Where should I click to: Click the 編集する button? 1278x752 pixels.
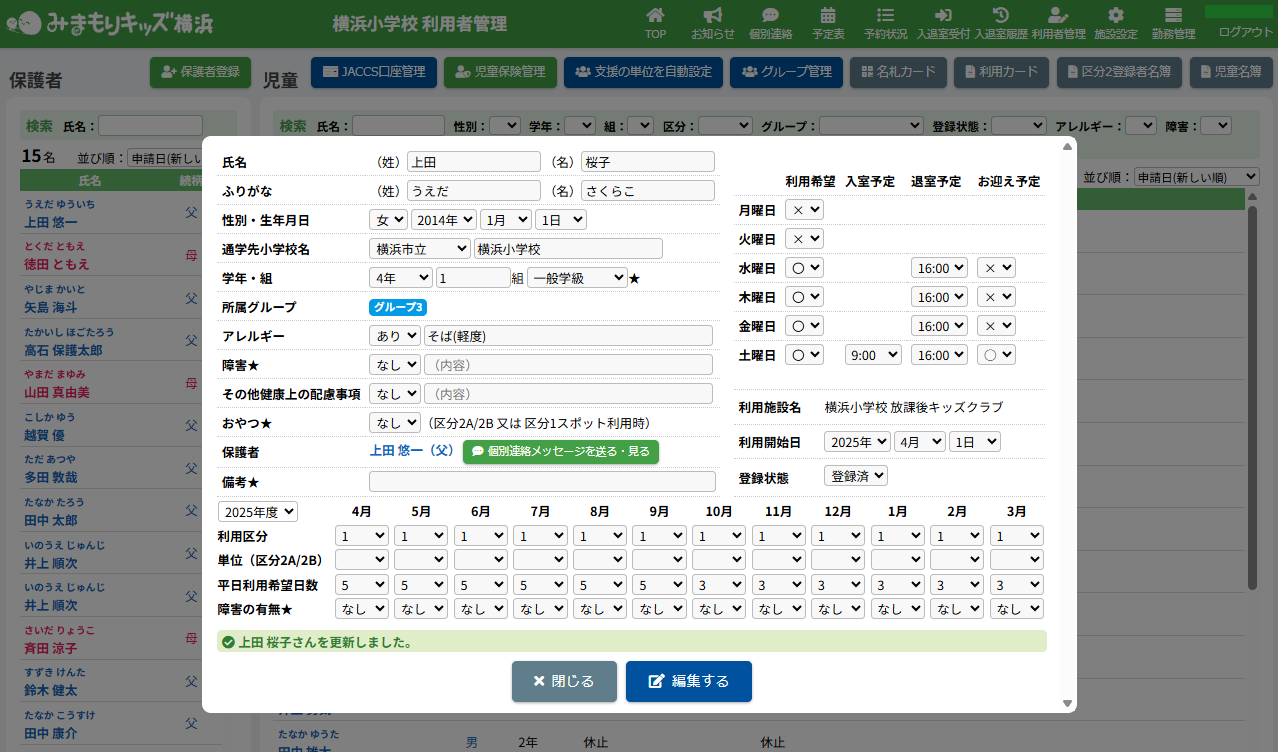tap(688, 681)
